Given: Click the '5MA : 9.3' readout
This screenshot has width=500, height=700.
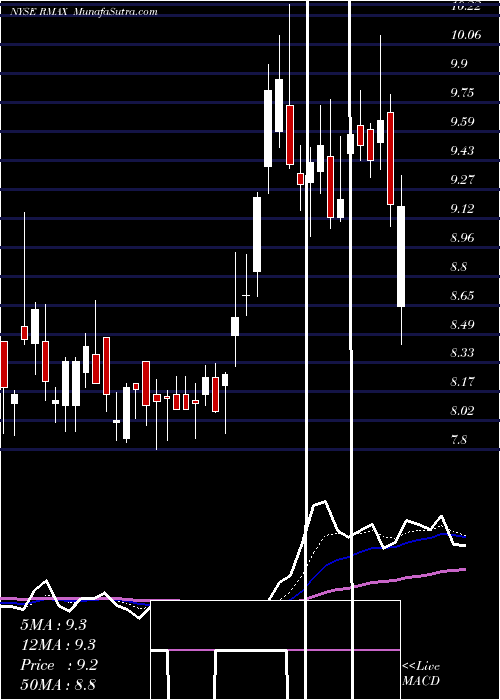Looking at the screenshot, I should pyautogui.click(x=54, y=625).
